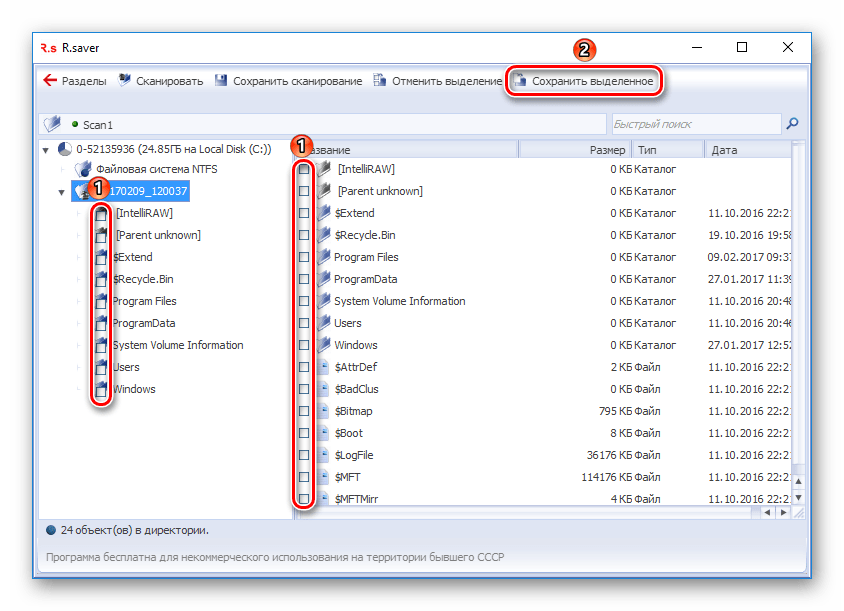
Task: Check the $Bitmap file checkbox
Action: click(304, 411)
